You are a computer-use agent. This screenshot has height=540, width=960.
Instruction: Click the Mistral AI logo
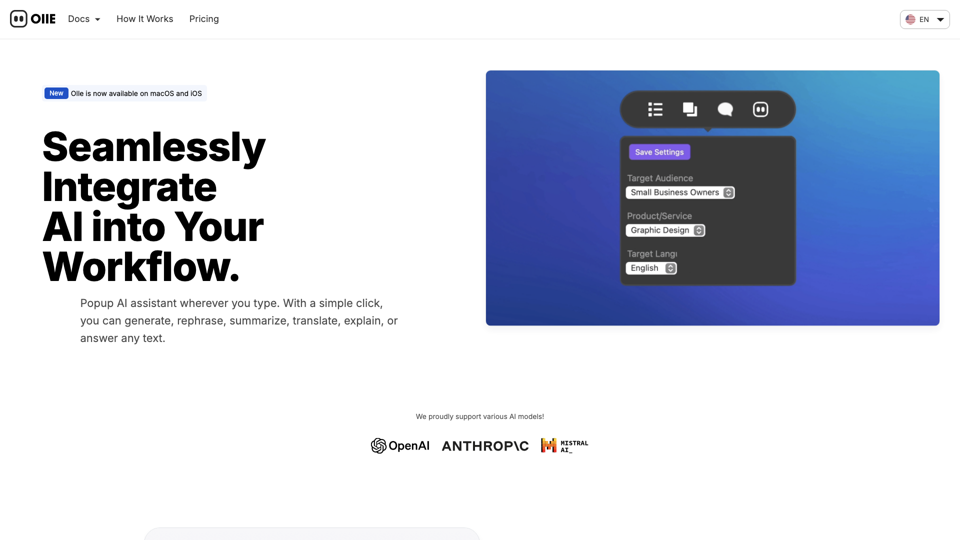click(x=564, y=446)
